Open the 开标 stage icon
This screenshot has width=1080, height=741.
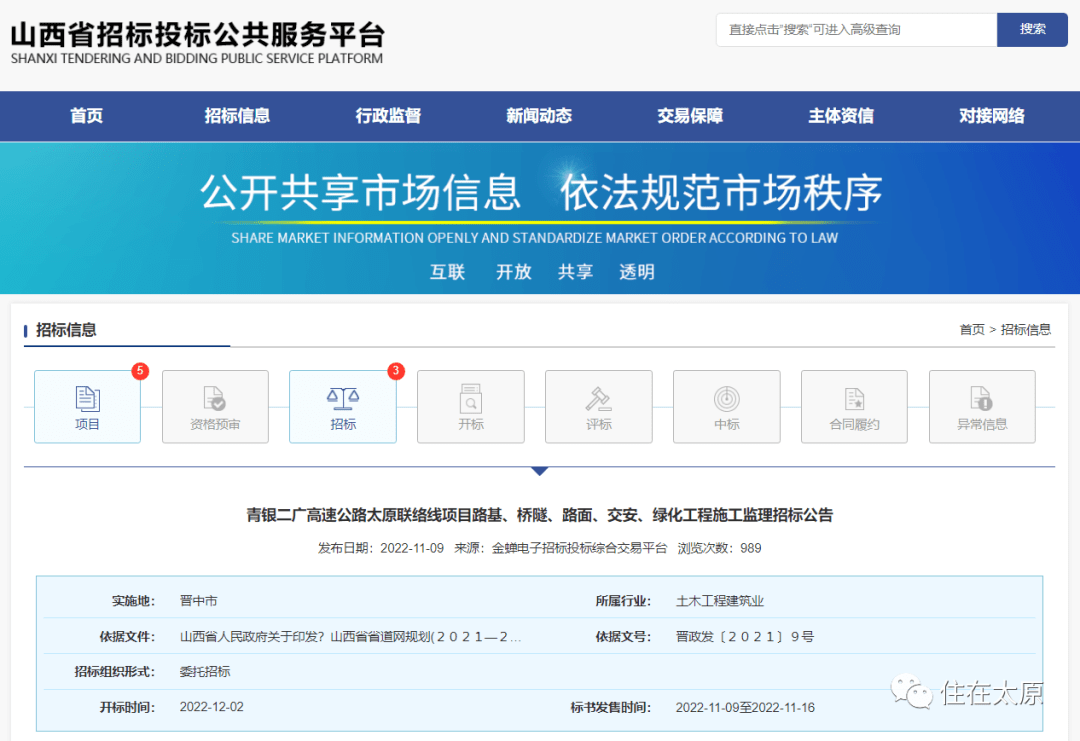[x=471, y=406]
